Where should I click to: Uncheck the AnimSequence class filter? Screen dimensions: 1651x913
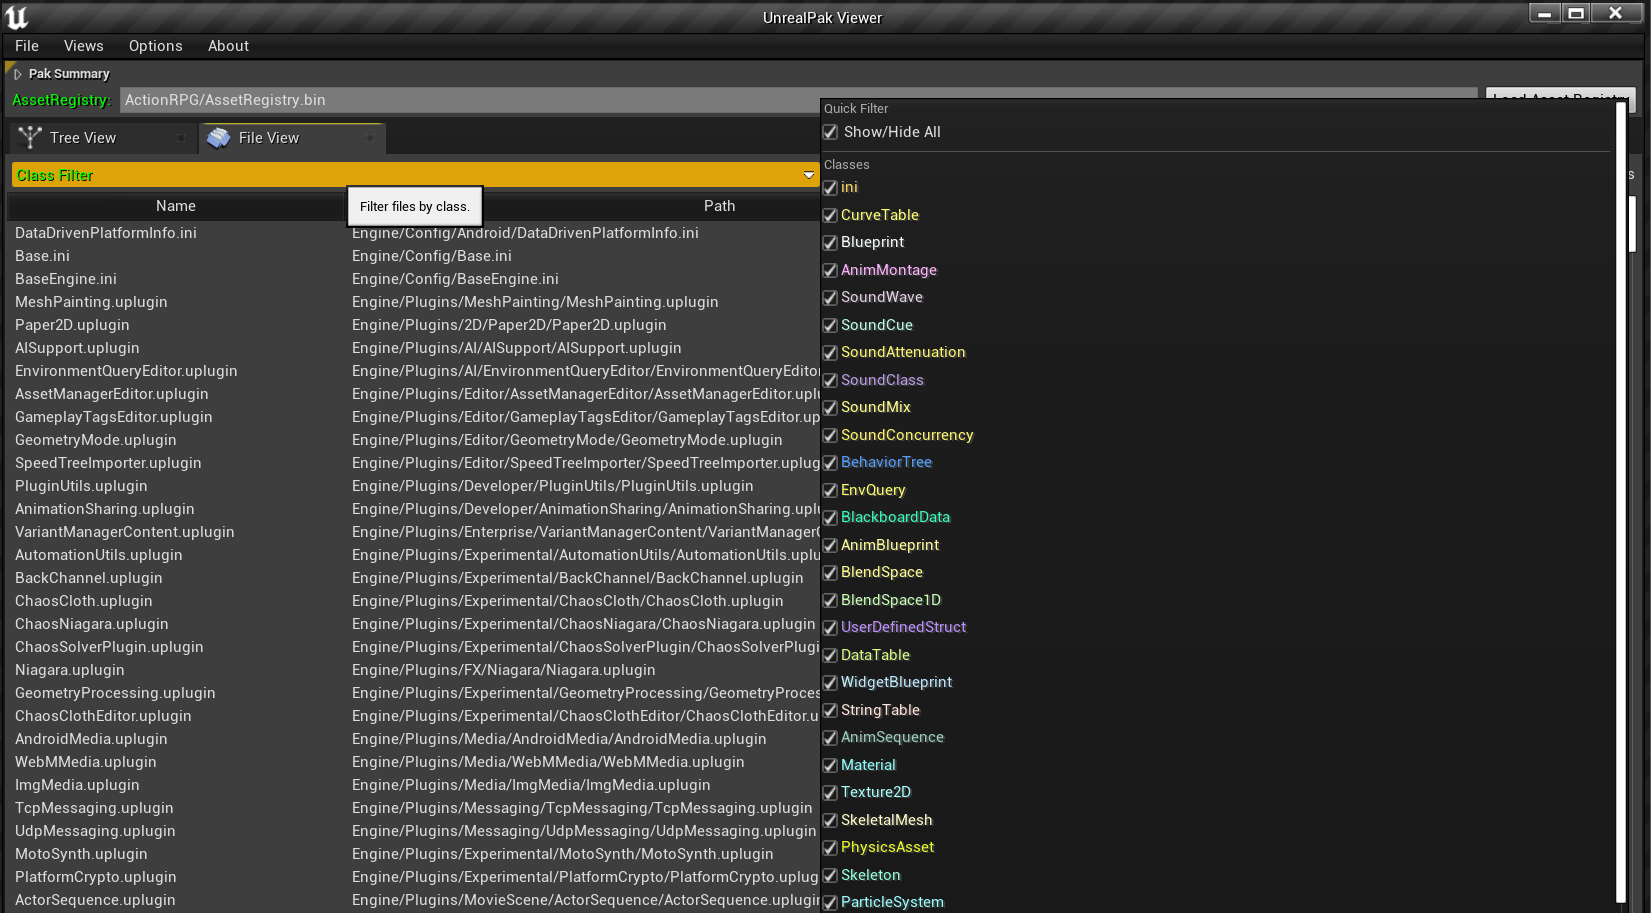coord(830,737)
